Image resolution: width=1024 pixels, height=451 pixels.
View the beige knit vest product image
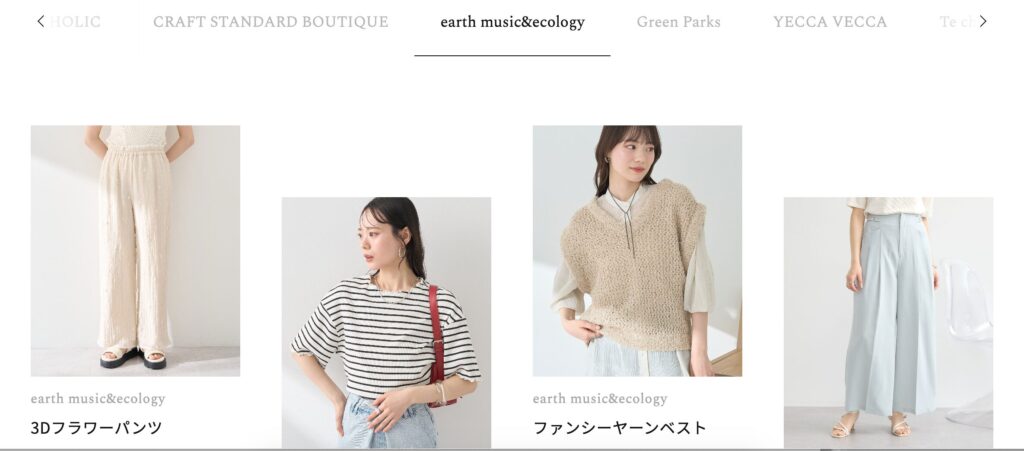tap(637, 251)
